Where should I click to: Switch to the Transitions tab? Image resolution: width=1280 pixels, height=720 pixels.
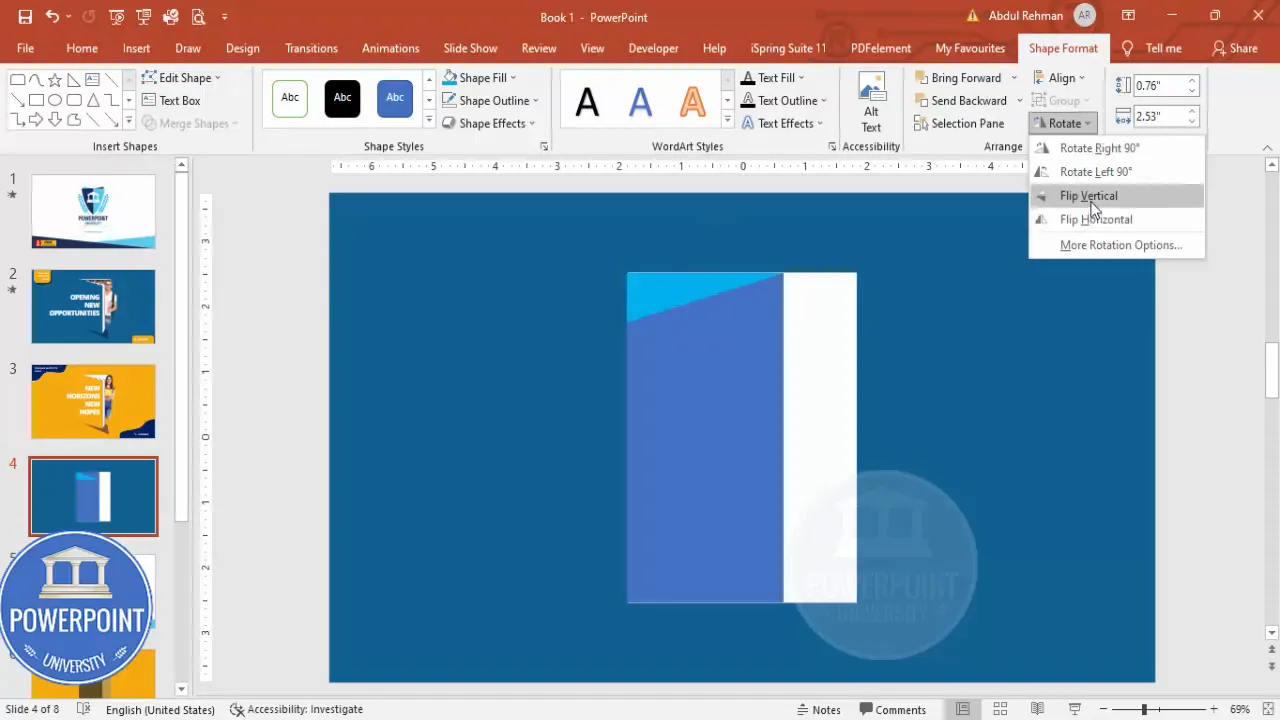tap(311, 48)
